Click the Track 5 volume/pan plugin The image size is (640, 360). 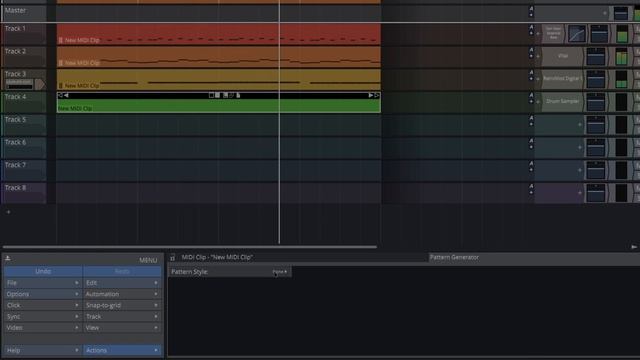(x=596, y=125)
